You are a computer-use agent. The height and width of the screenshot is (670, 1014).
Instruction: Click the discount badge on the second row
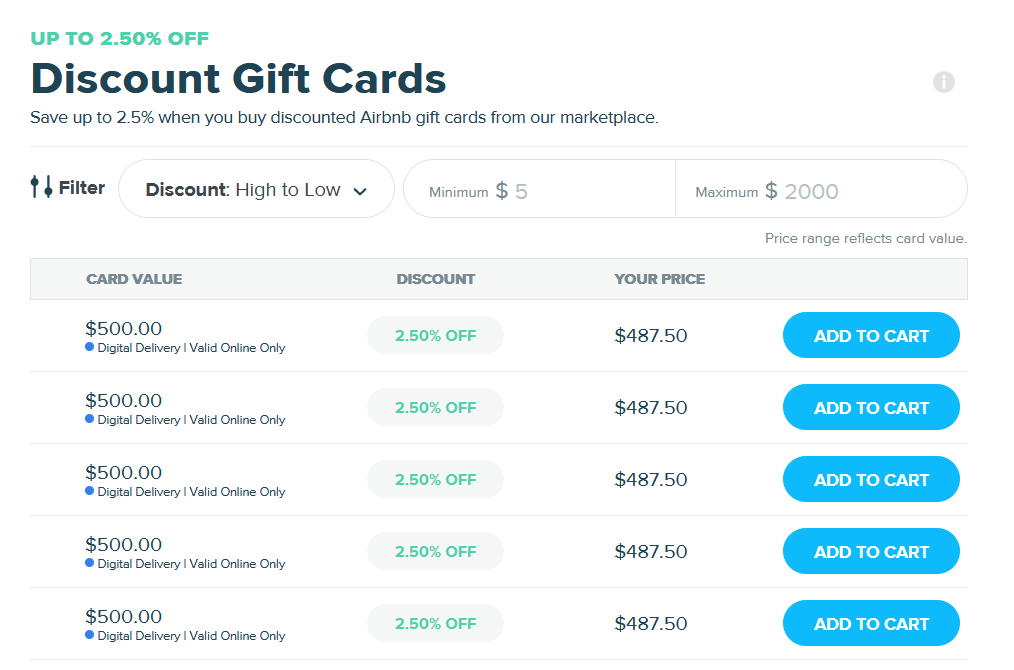point(435,407)
